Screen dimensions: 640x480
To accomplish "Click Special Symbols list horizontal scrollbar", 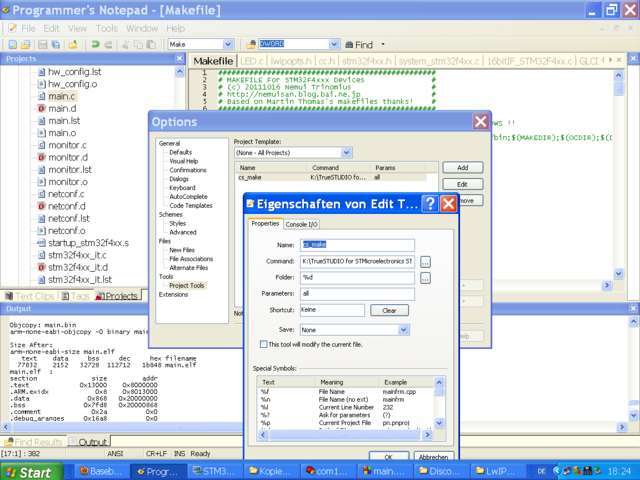I will (345, 435).
